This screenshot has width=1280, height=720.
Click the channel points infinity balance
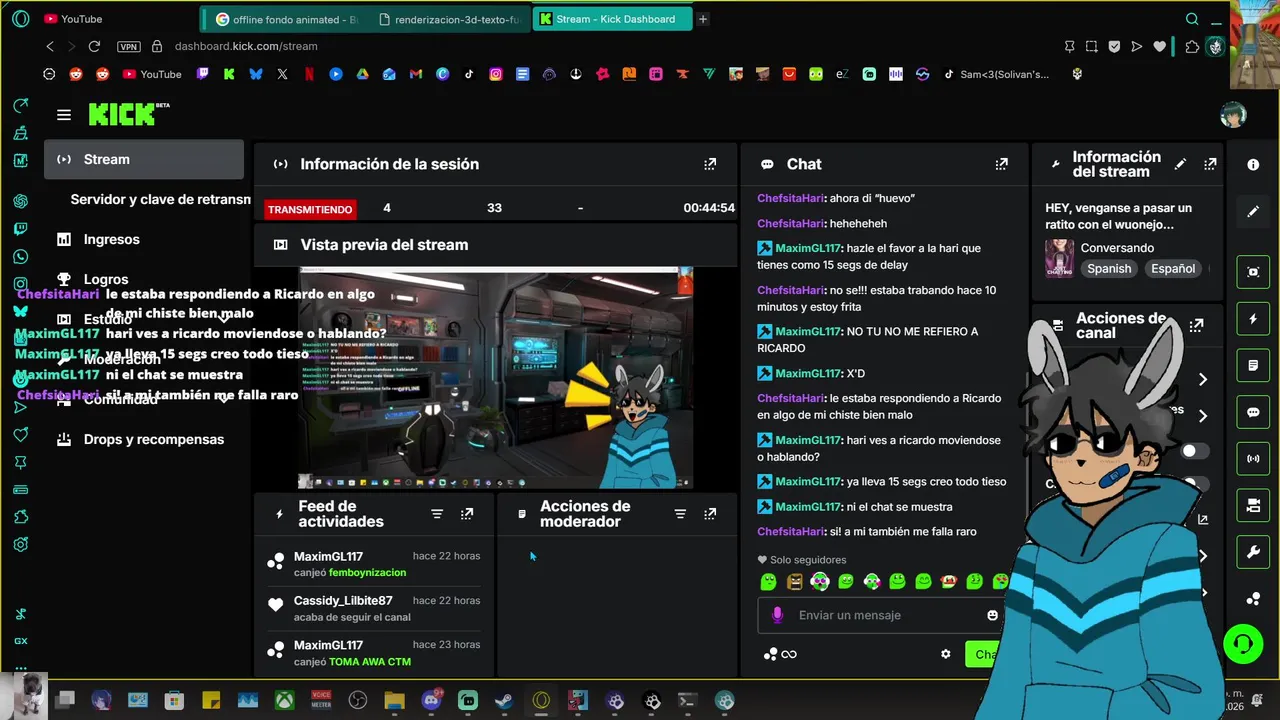pyautogui.click(x=780, y=654)
